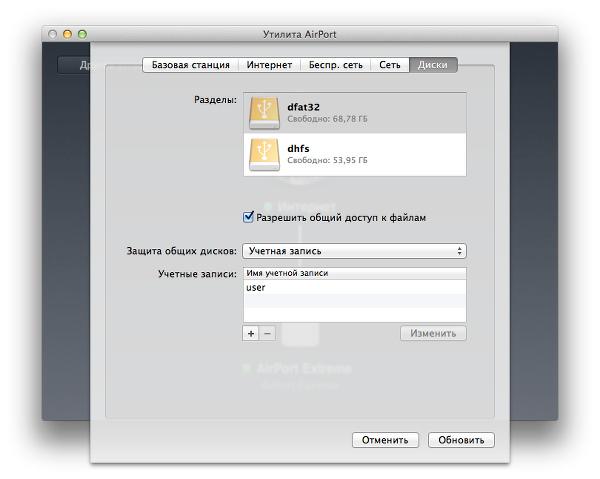
Task: Select the user account row
Action: 355,287
